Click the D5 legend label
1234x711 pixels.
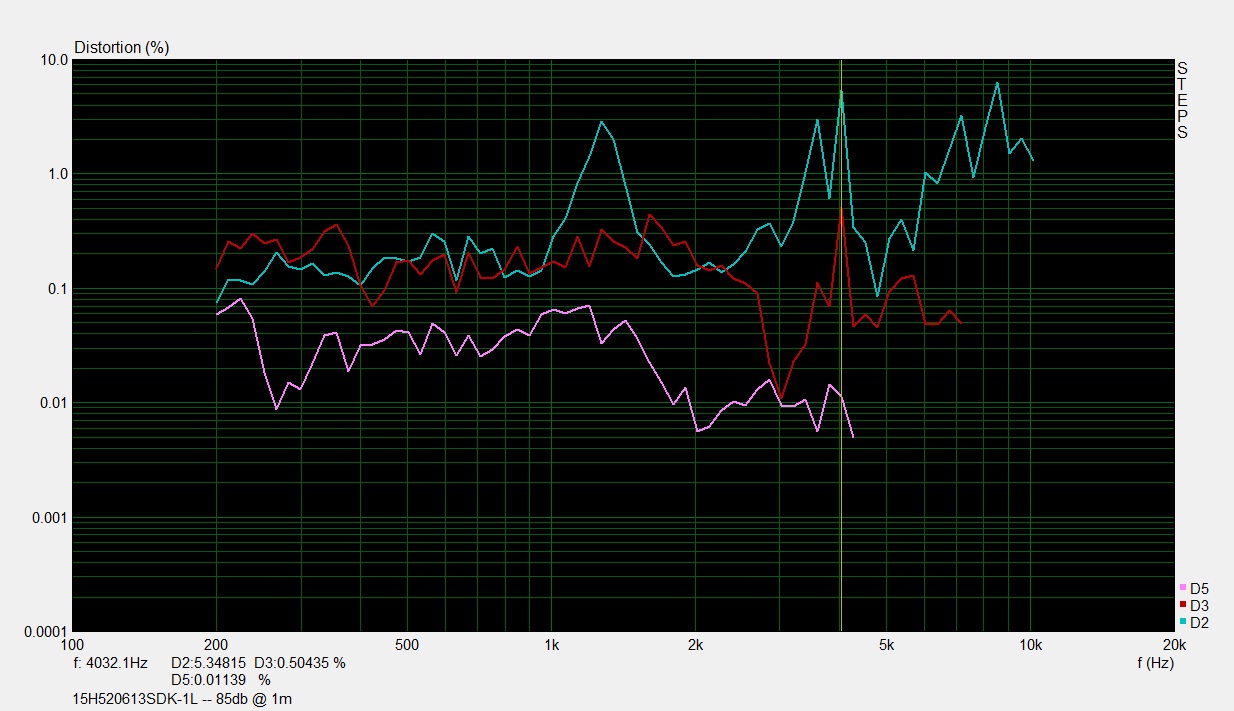coord(1199,588)
